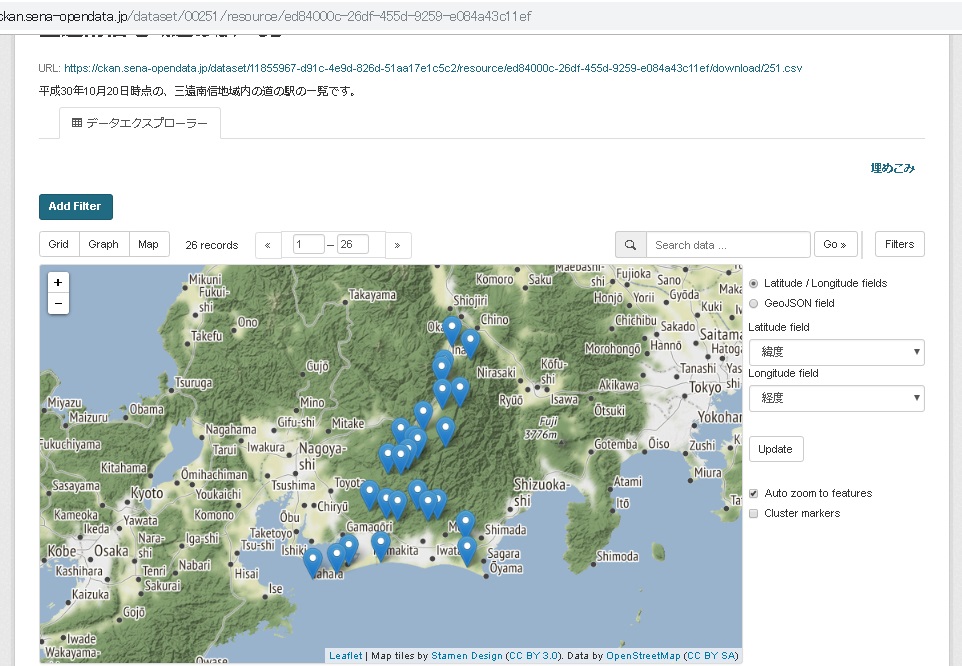Image resolution: width=962 pixels, height=666 pixels.
Task: Click the Search data input field
Action: (x=727, y=245)
